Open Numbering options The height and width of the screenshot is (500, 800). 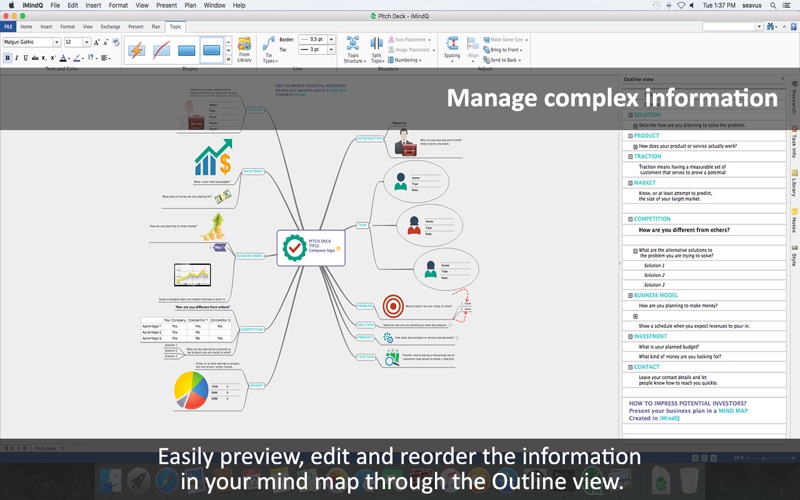pos(405,60)
